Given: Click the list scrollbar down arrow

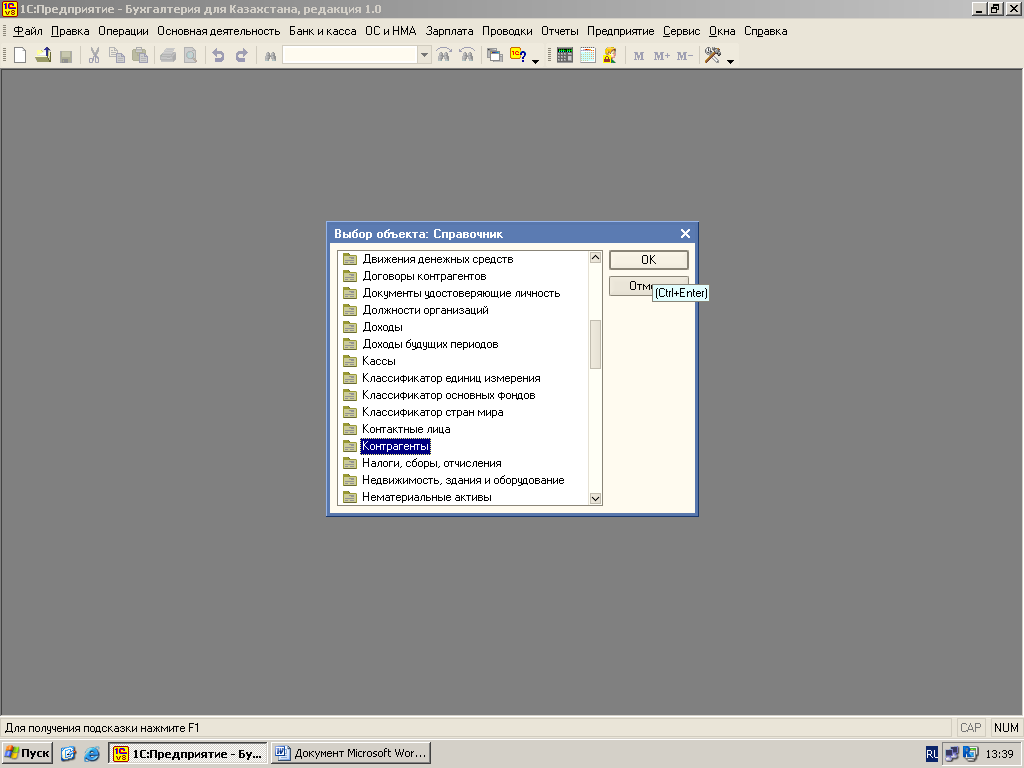Looking at the screenshot, I should tap(595, 498).
